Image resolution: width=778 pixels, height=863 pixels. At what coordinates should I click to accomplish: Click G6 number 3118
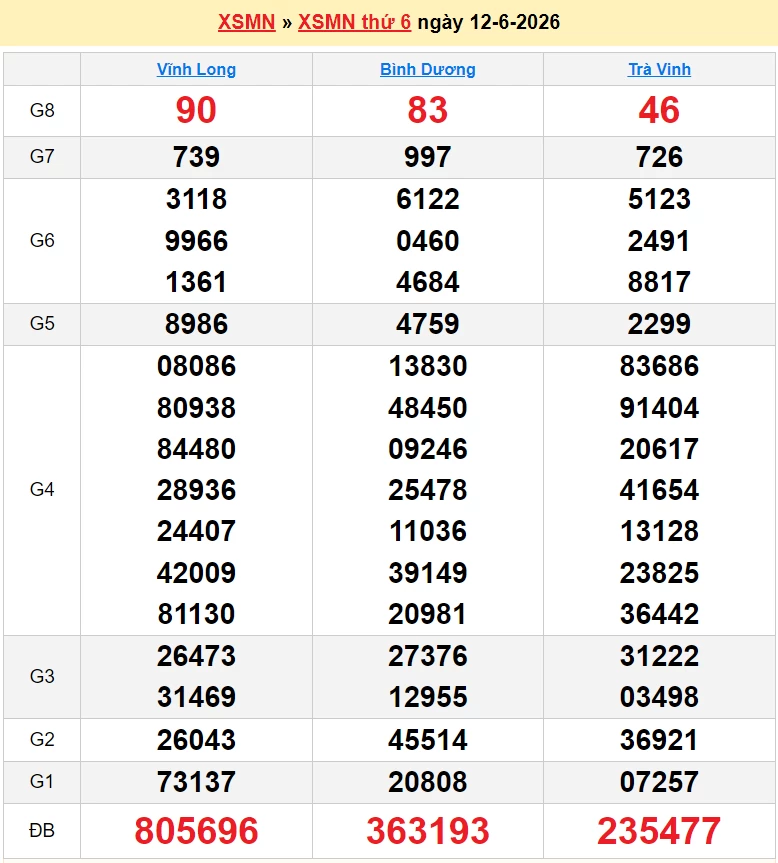[196, 199]
